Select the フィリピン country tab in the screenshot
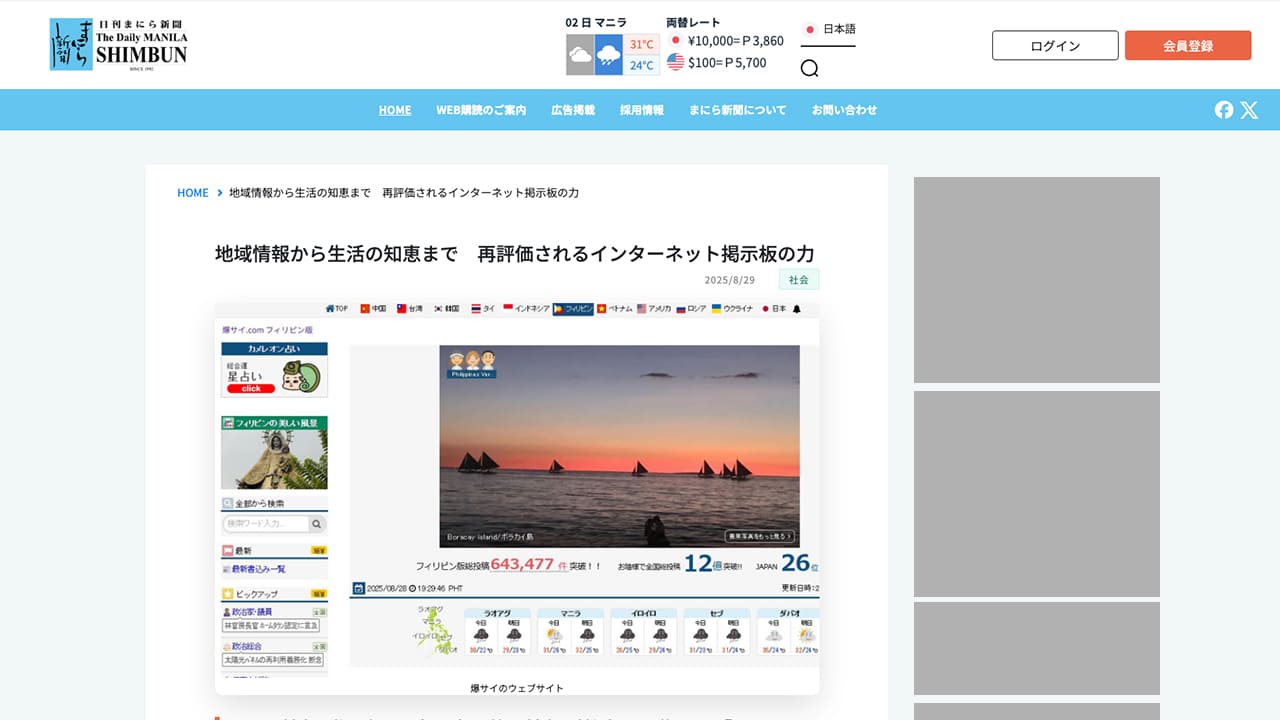The image size is (1280, 720). tap(574, 308)
